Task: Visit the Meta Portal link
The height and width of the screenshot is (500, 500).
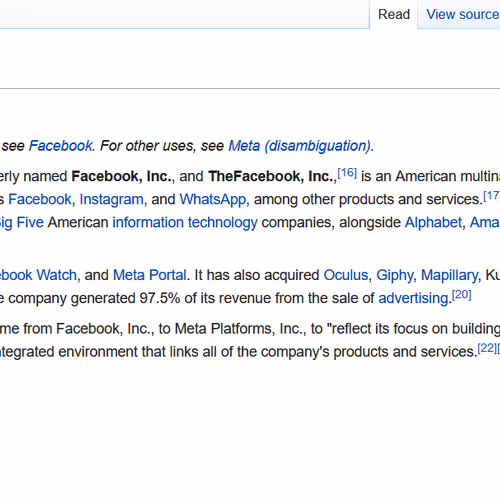Action: pyautogui.click(x=149, y=275)
